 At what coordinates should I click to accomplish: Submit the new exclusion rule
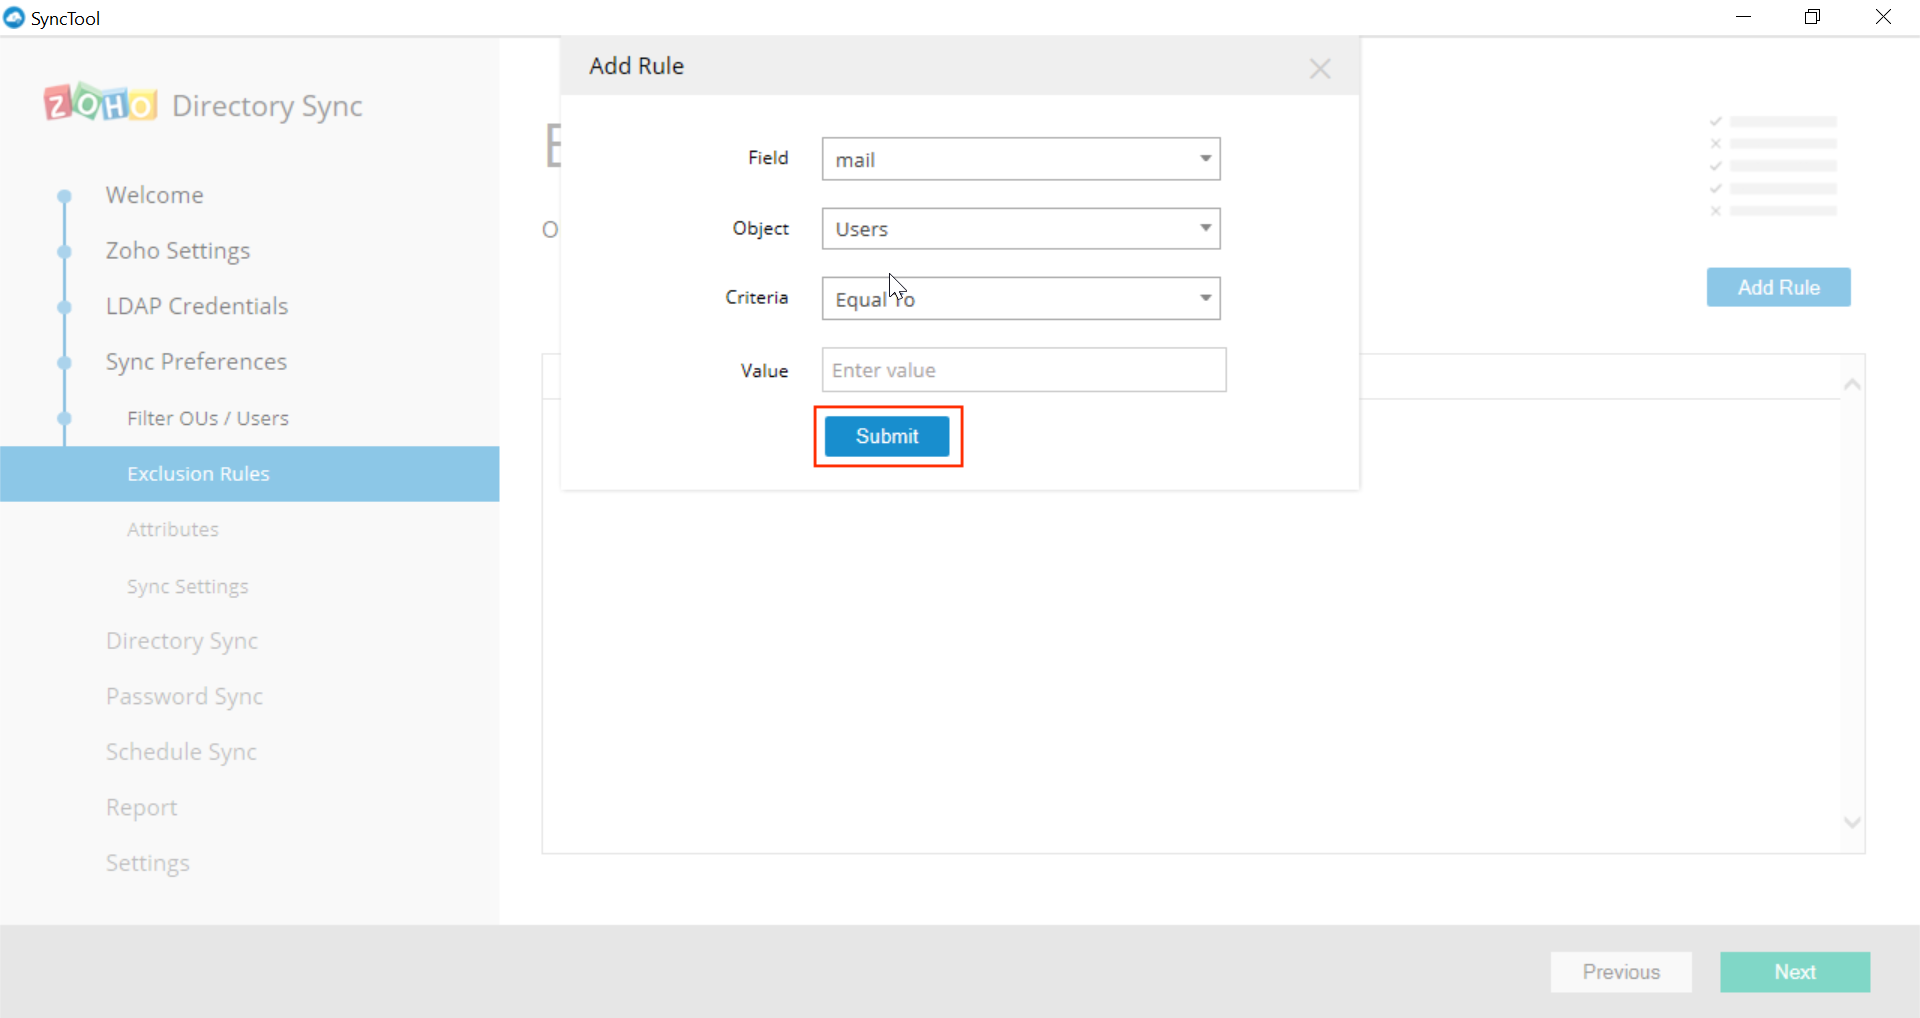(x=888, y=436)
